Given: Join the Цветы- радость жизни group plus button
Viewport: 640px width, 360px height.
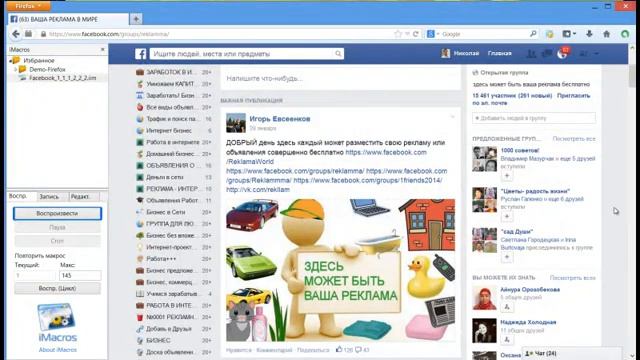Looking at the screenshot, I should [507, 216].
